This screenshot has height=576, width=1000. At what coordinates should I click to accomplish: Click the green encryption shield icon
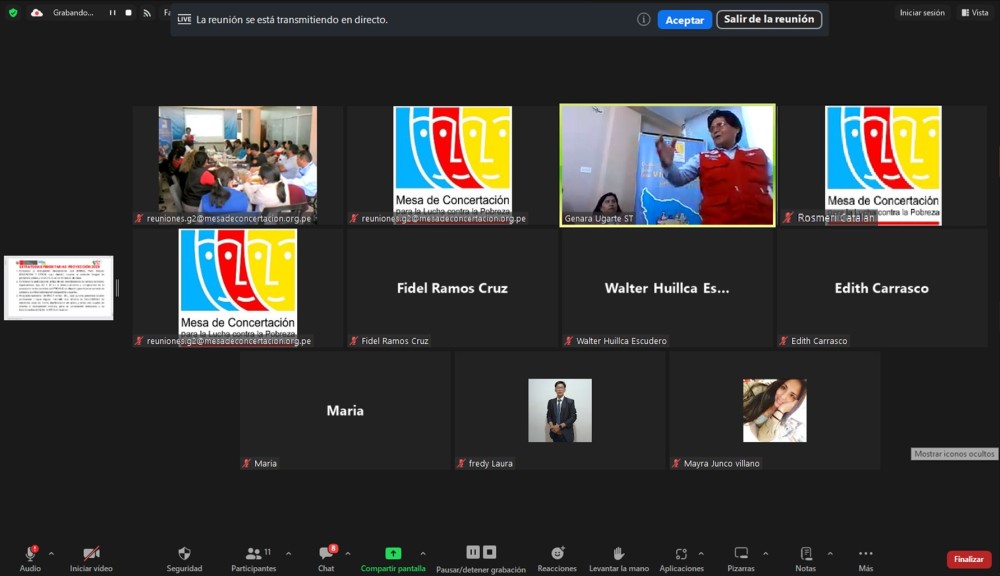pyautogui.click(x=13, y=13)
